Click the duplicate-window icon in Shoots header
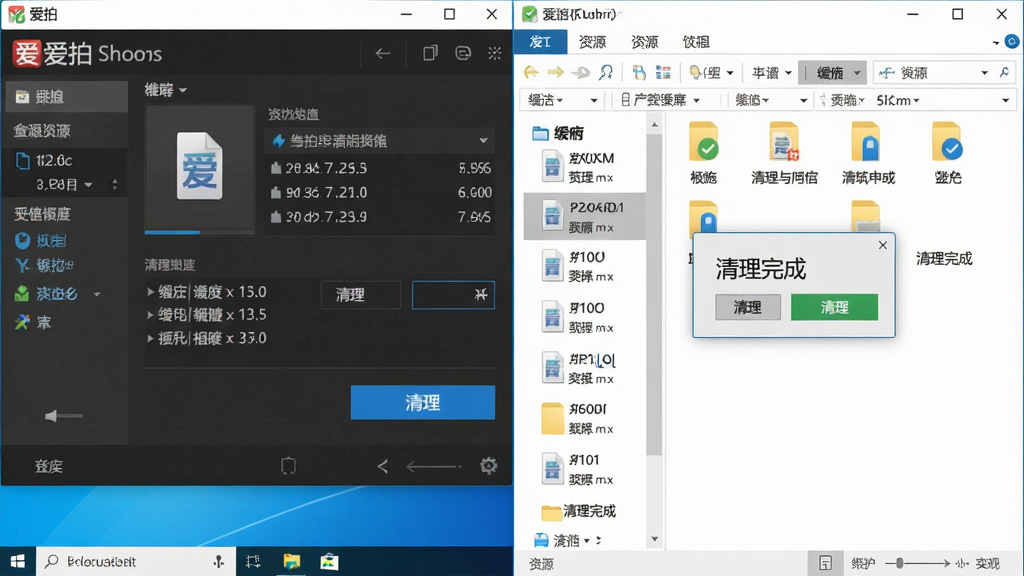Image resolution: width=1024 pixels, height=576 pixels. tap(430, 54)
